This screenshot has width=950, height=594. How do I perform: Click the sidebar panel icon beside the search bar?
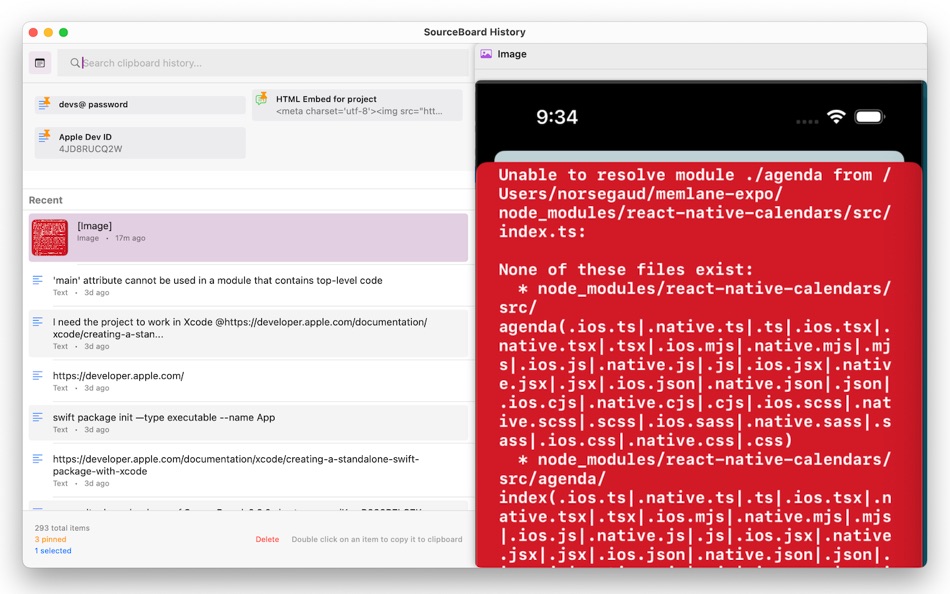39,62
